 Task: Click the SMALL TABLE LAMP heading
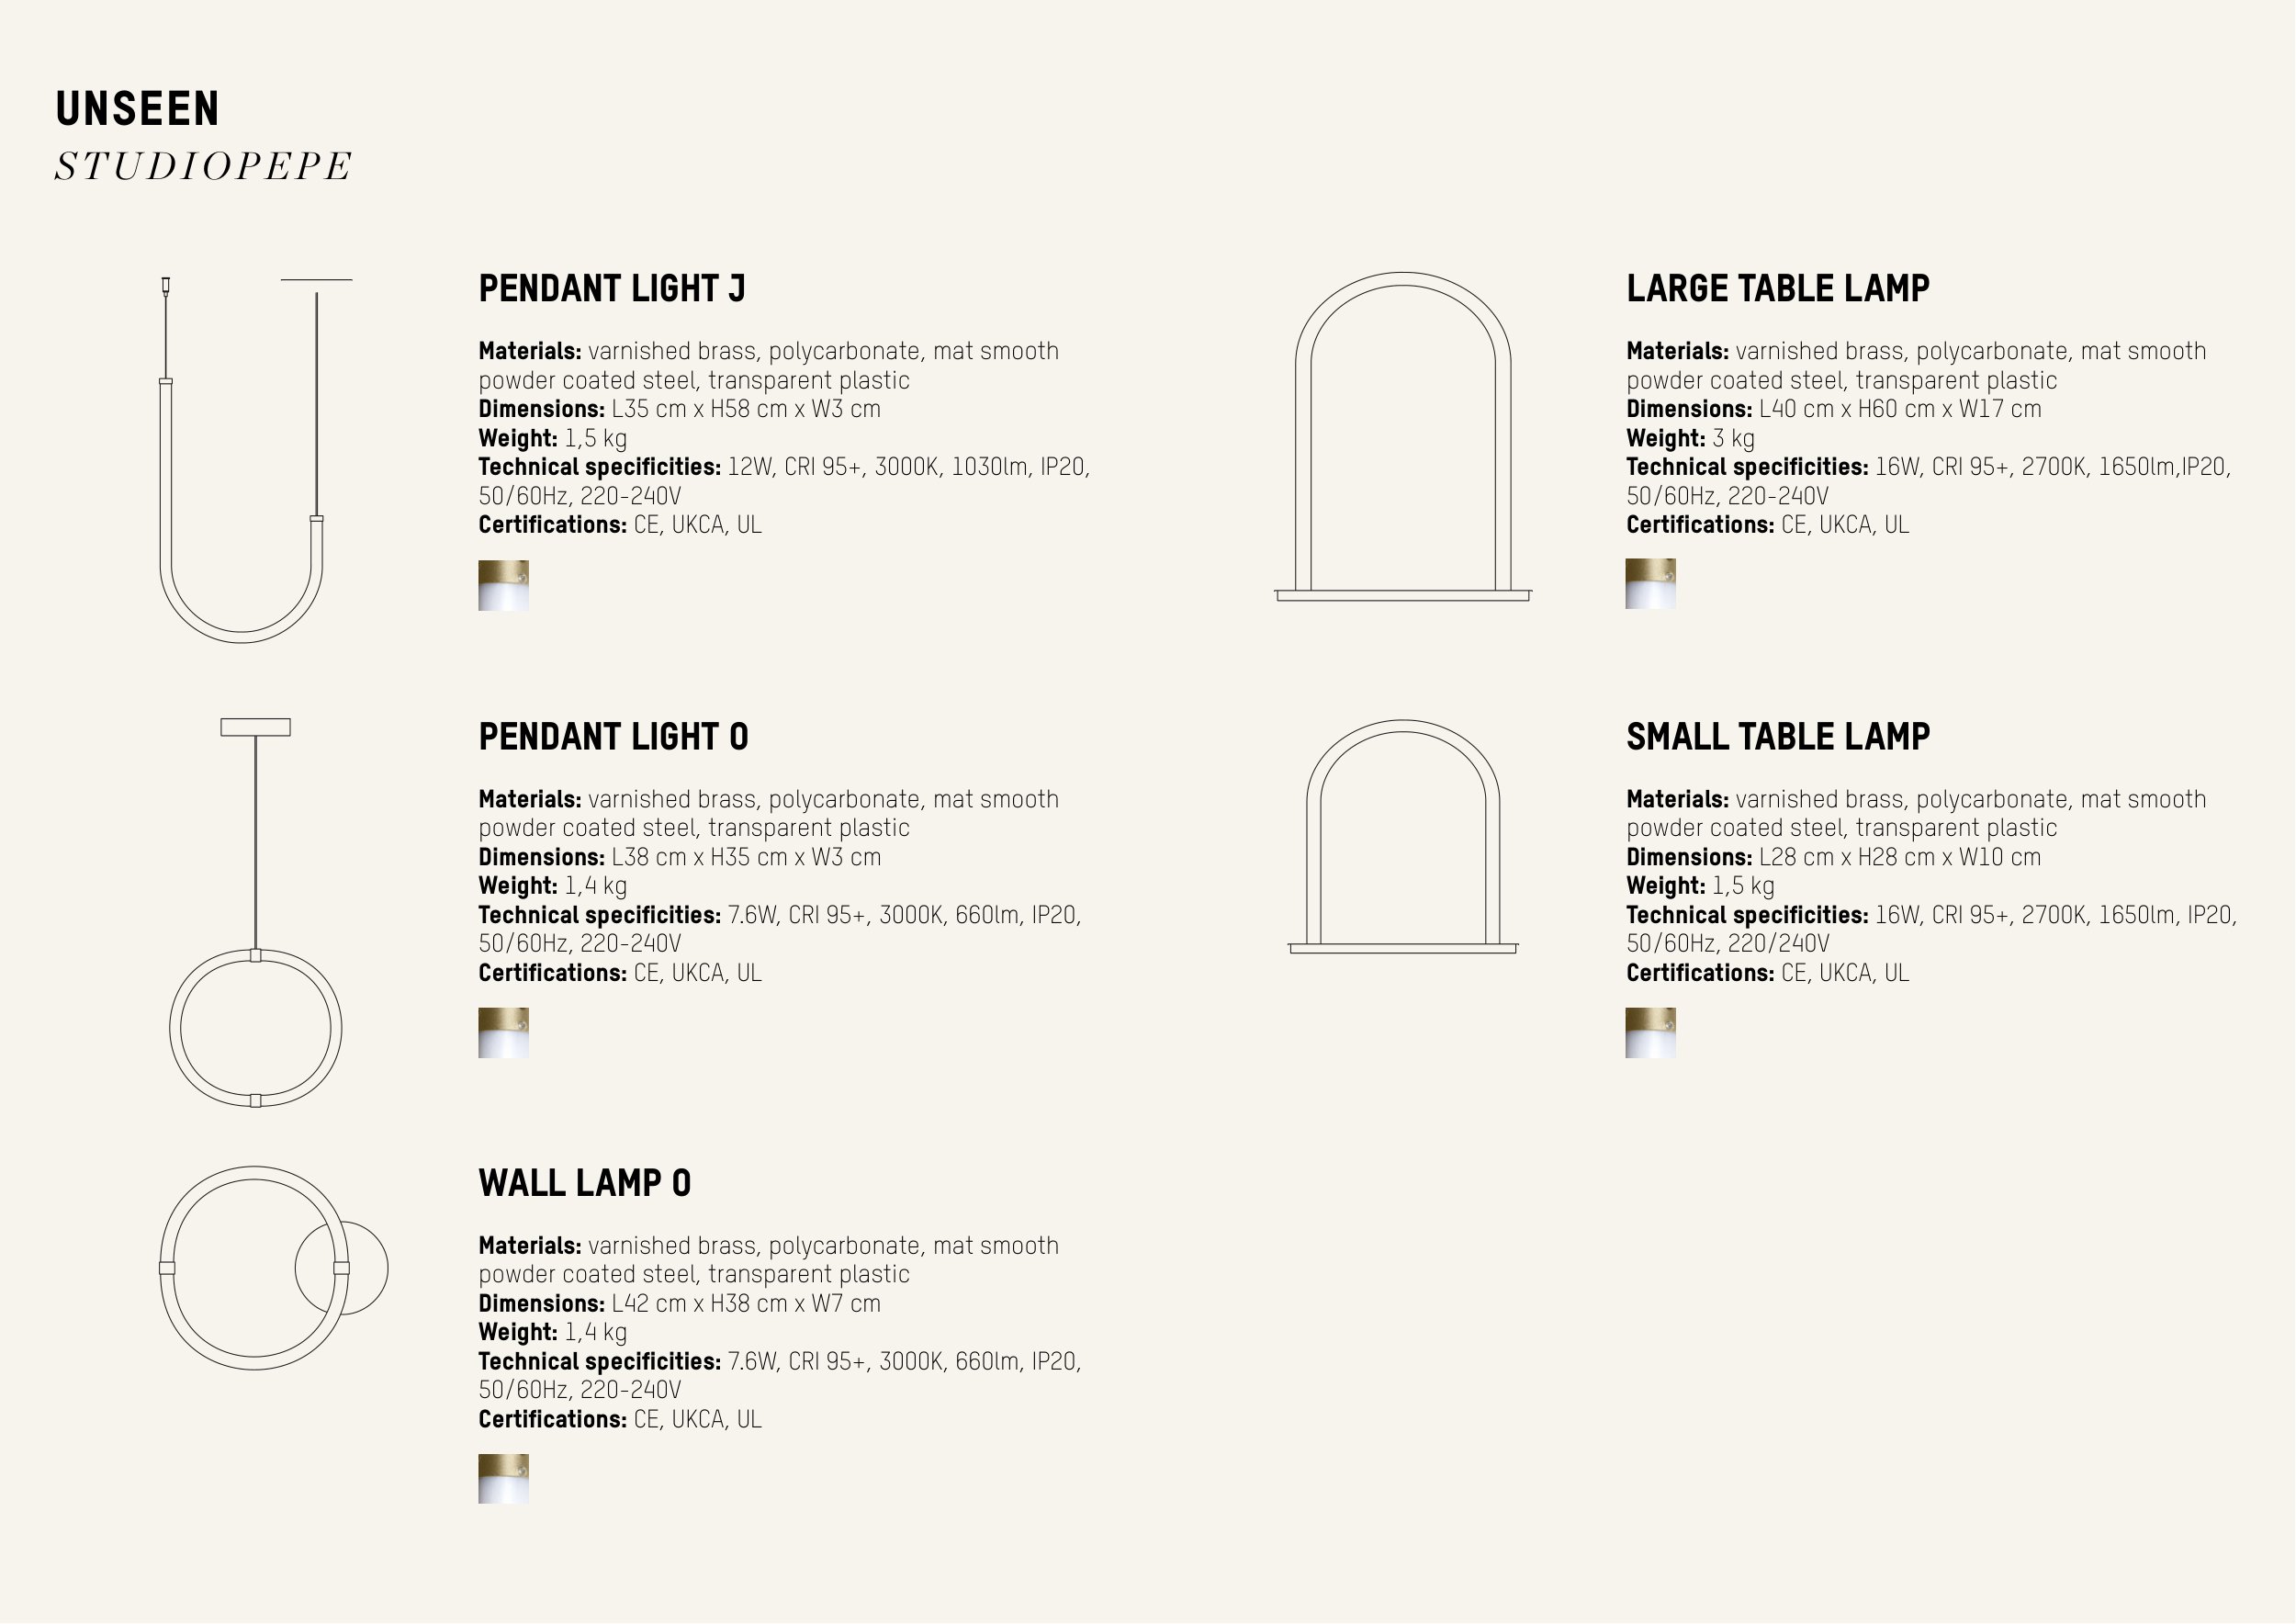point(1777,737)
